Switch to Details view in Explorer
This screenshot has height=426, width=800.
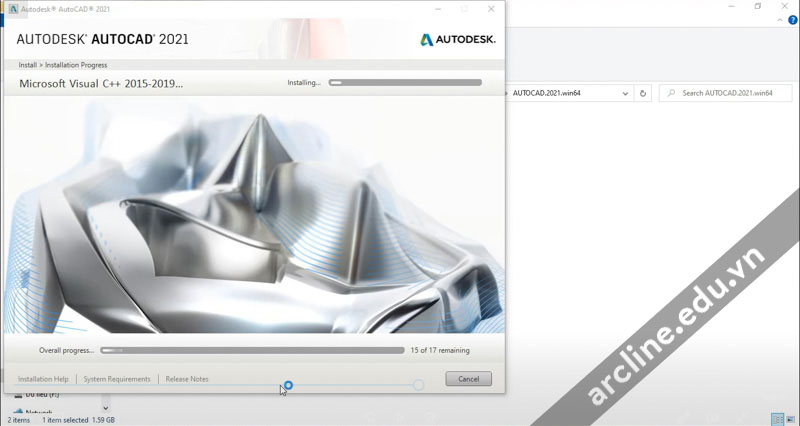[x=776, y=419]
